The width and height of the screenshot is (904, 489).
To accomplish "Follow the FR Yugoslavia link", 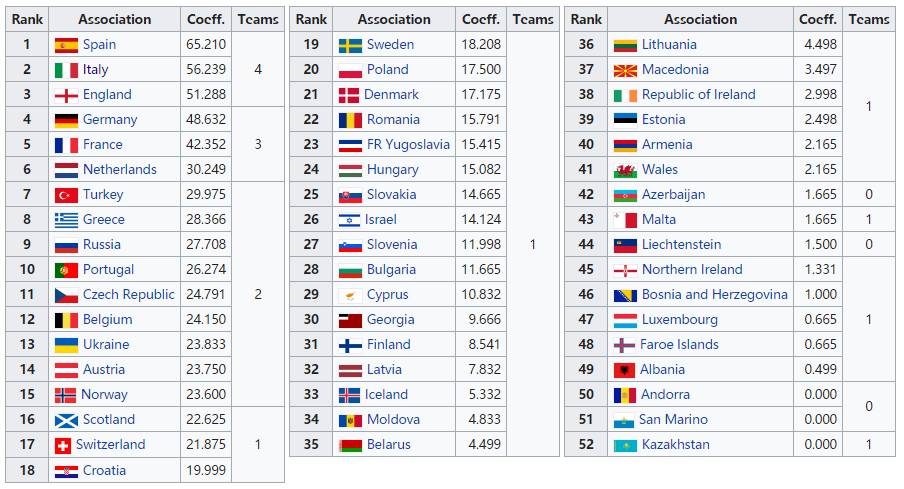I will (x=408, y=145).
